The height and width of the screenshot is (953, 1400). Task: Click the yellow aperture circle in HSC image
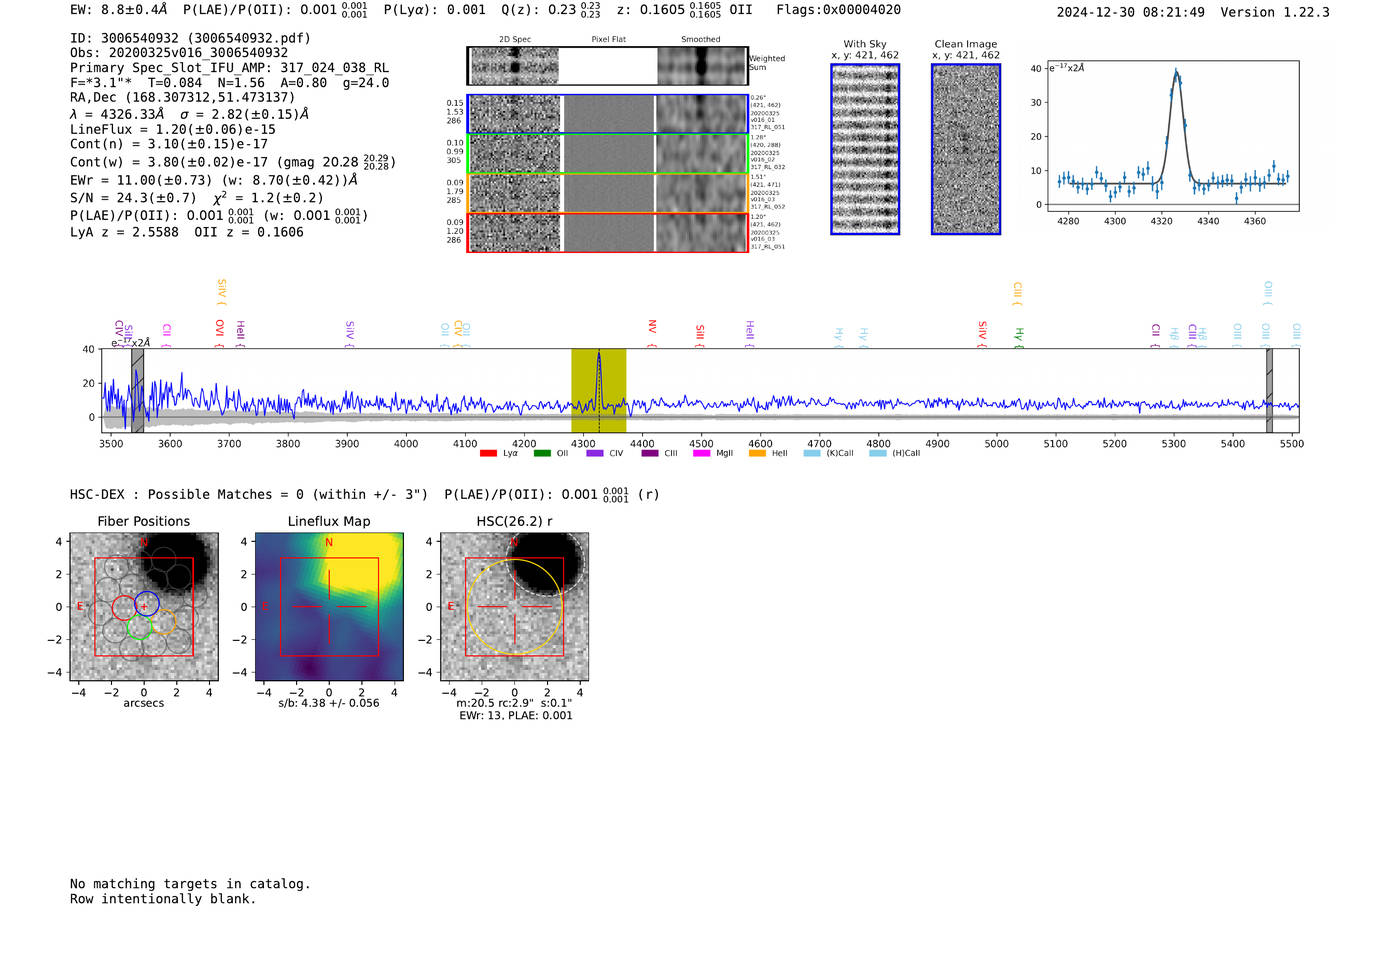tap(514, 607)
